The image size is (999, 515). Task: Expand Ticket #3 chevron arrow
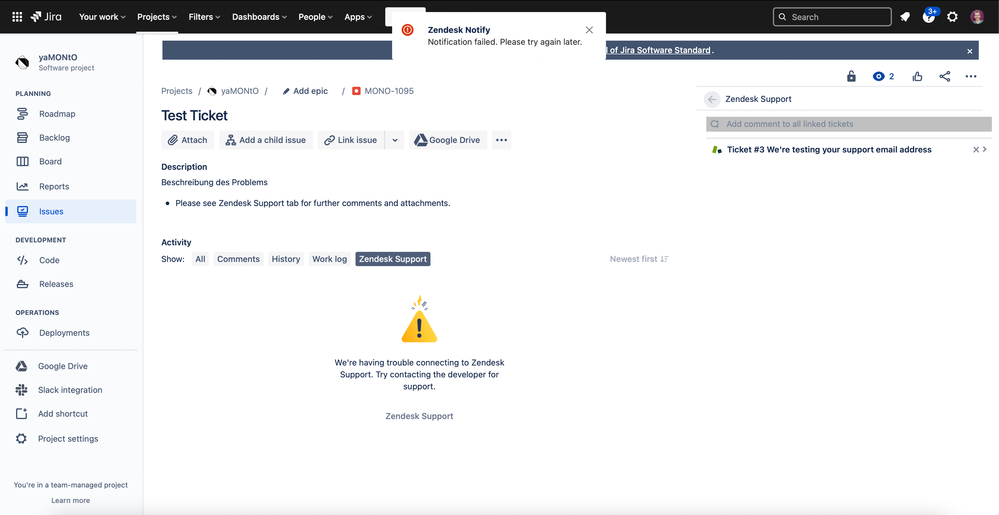(985, 150)
